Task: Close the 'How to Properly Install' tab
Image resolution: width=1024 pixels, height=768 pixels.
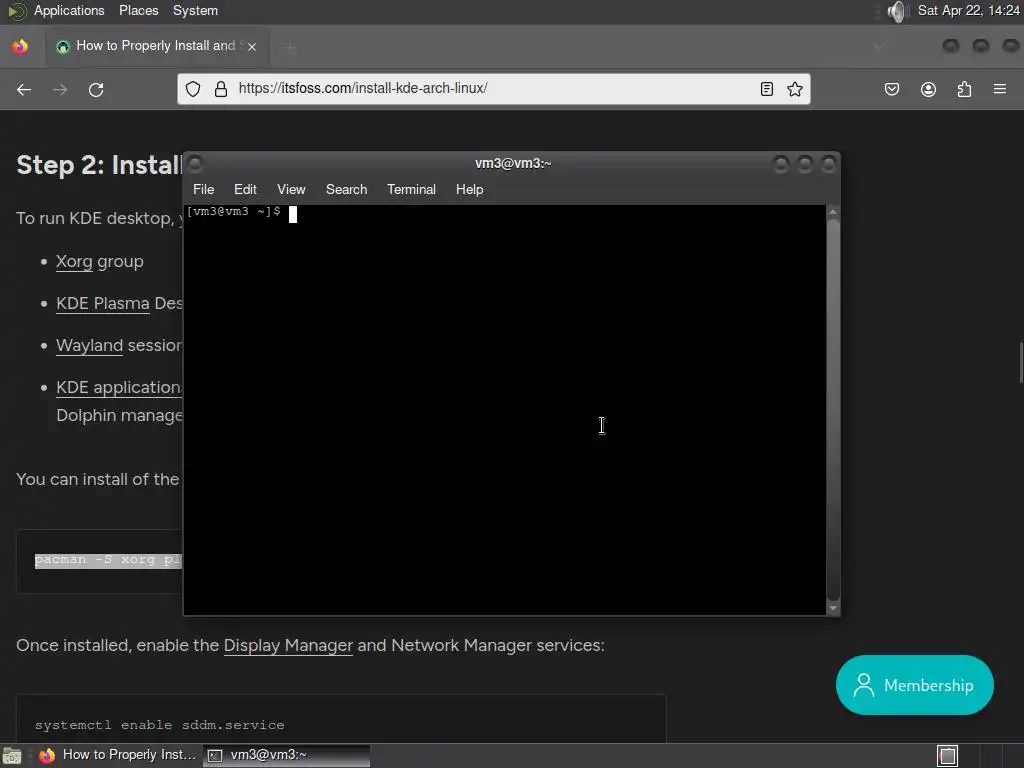Action: tap(252, 46)
